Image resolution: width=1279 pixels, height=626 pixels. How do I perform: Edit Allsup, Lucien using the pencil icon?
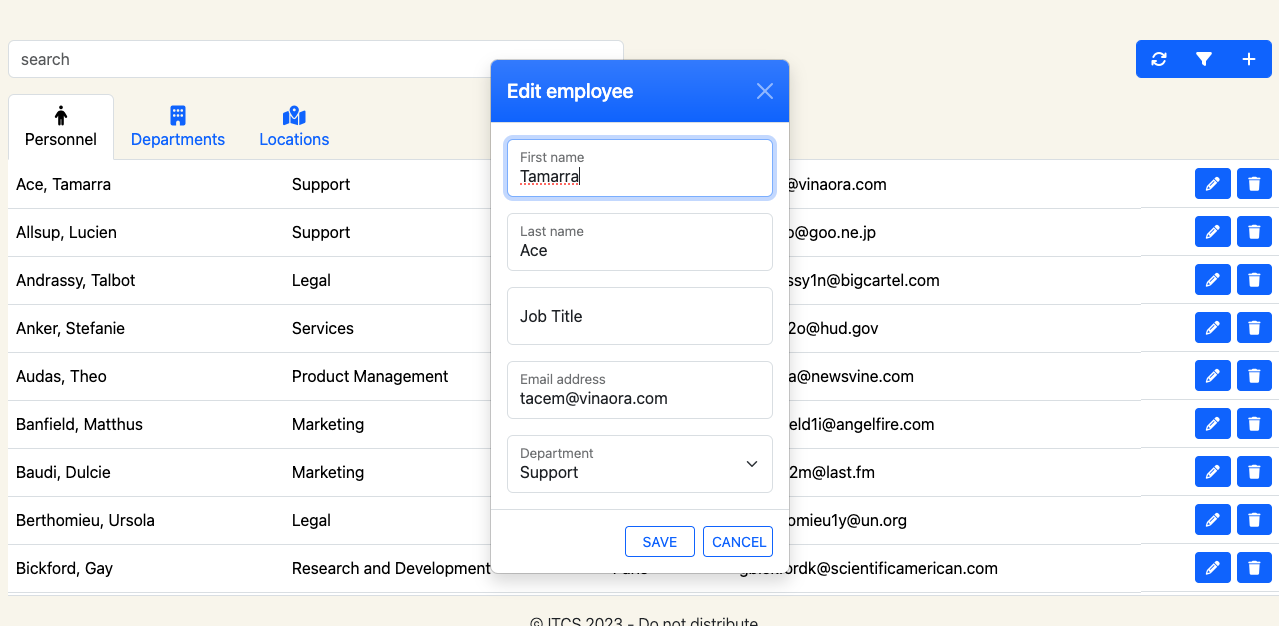[1212, 232]
